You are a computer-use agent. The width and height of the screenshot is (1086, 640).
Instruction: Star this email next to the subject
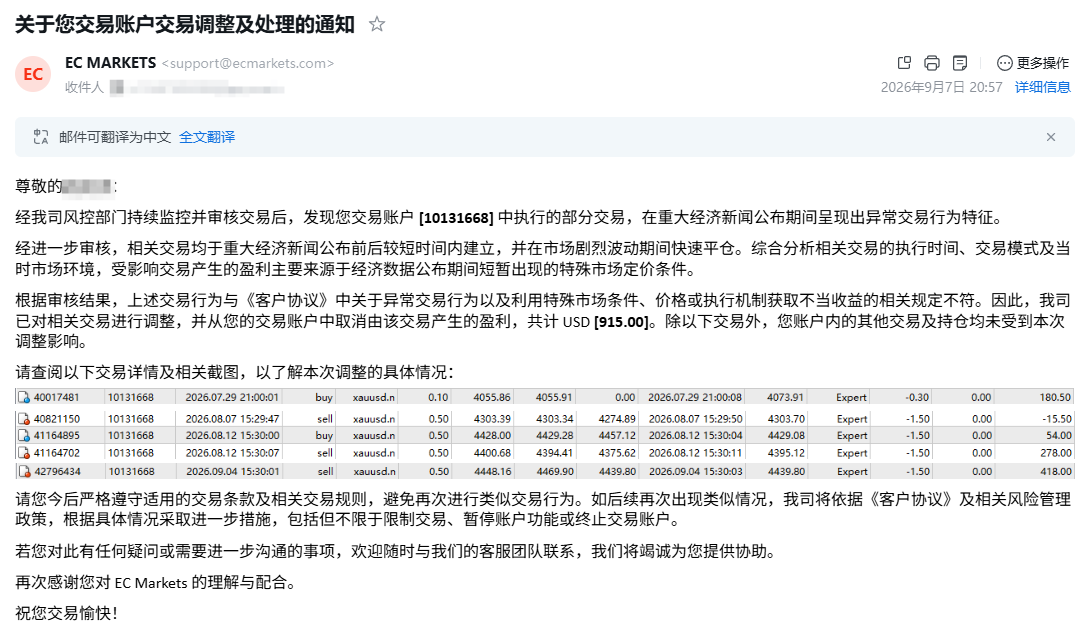(377, 24)
